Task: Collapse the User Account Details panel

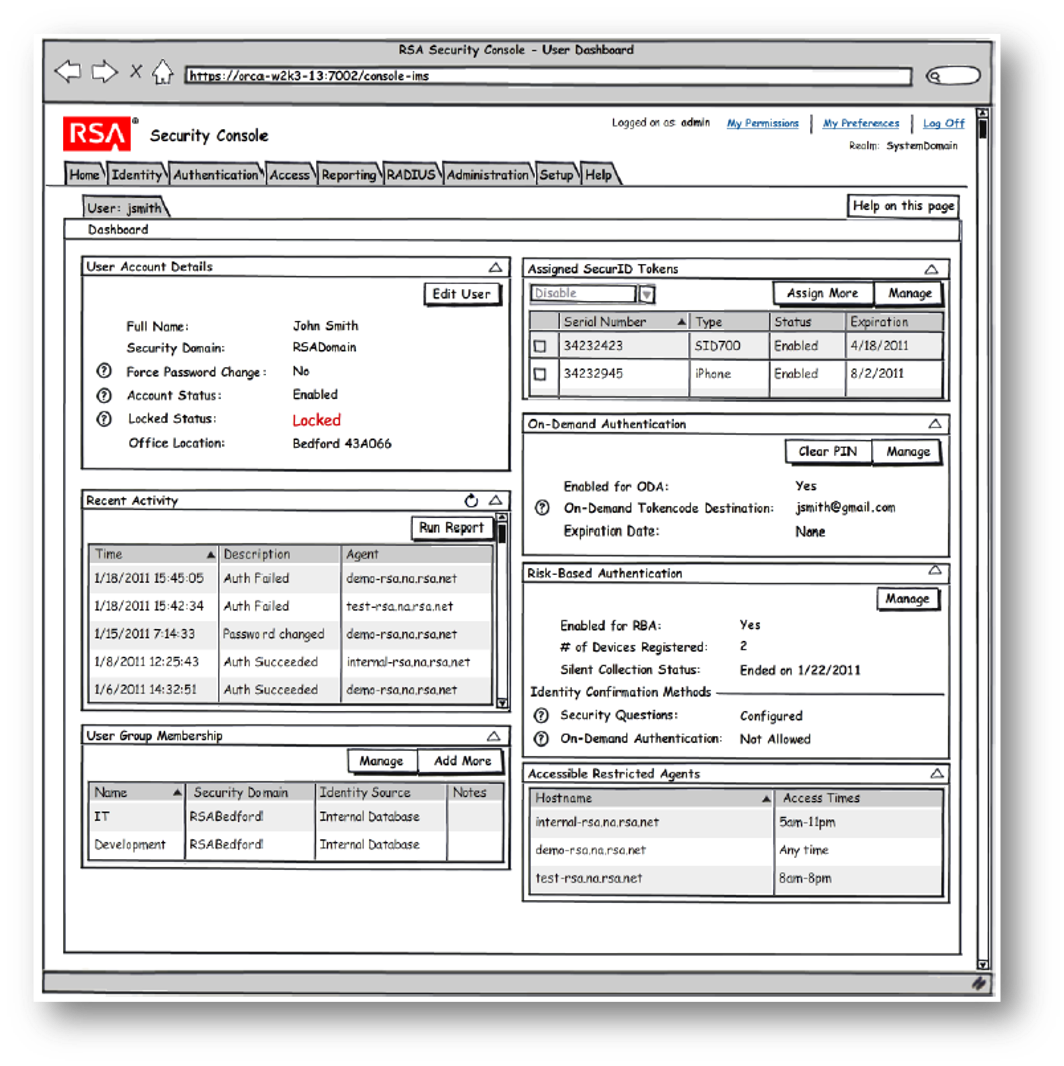Action: coord(495,267)
